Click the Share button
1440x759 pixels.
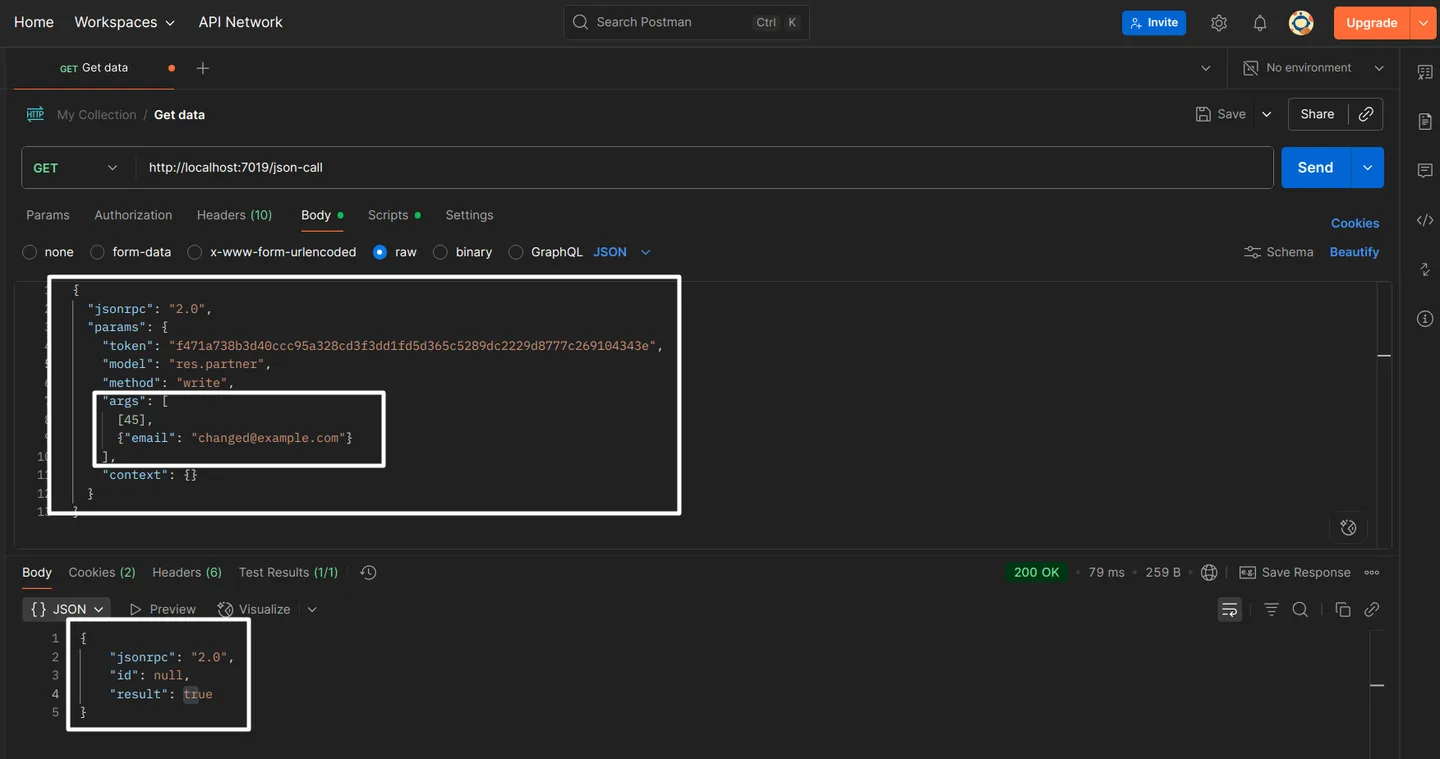(1317, 114)
